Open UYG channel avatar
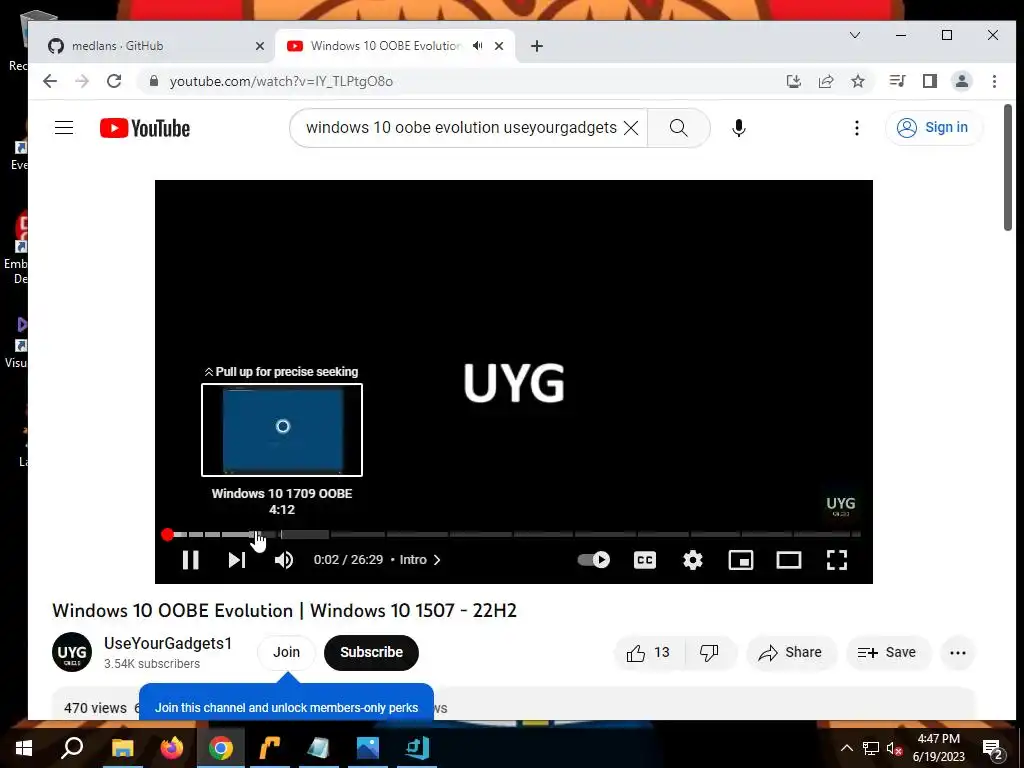Screen dimensions: 1024x768 tap(72, 652)
